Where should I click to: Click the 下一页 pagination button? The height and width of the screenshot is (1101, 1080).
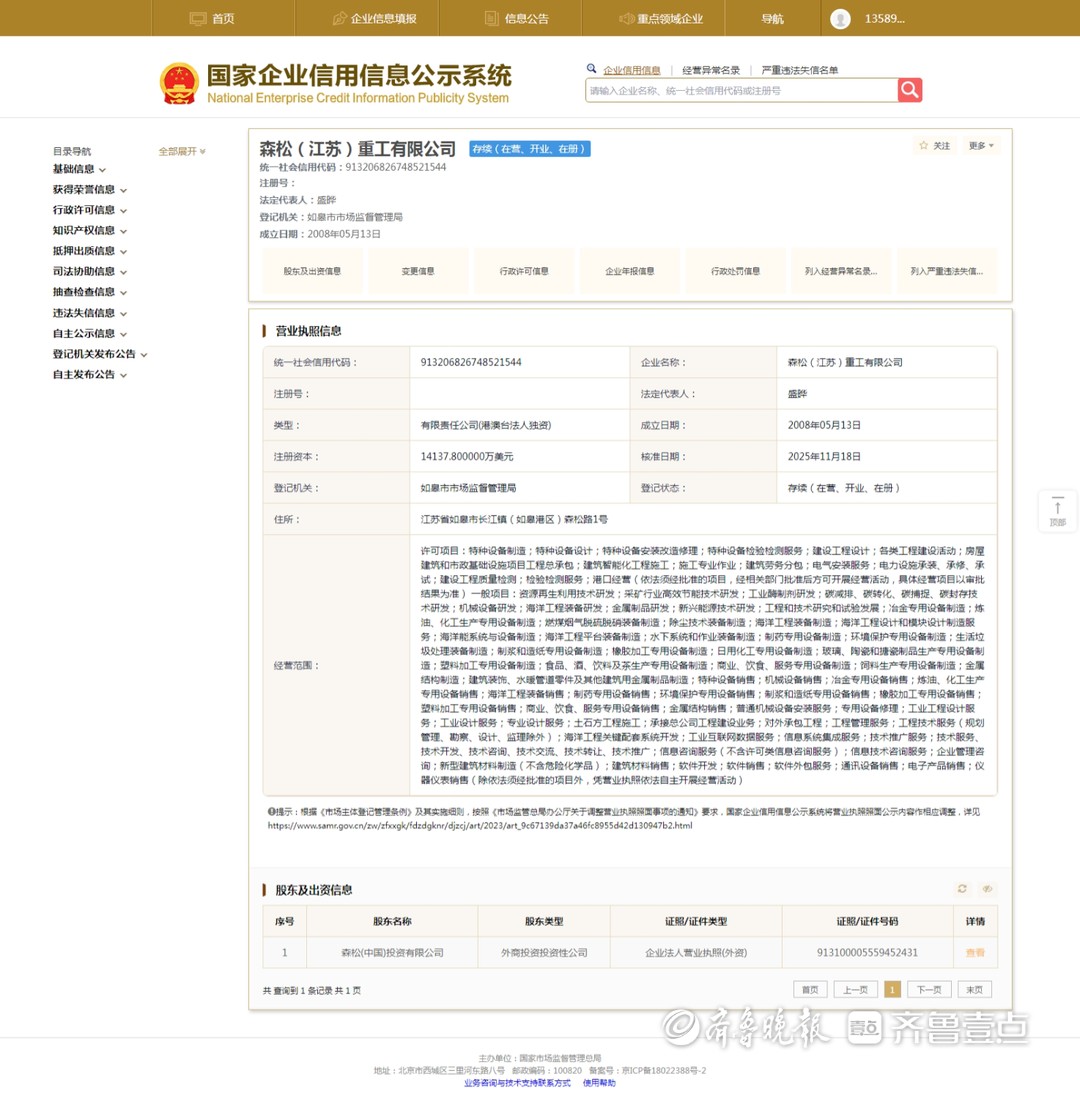pyautogui.click(x=929, y=989)
